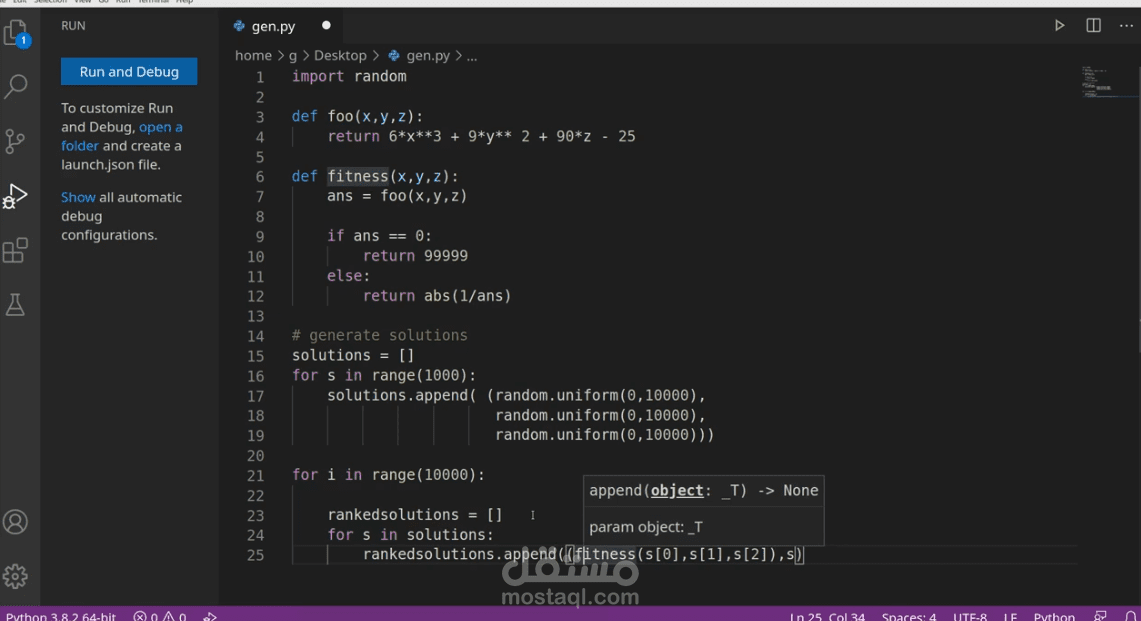Click the '# generate solutions' comment
The width and height of the screenshot is (1141, 621).
(380, 336)
